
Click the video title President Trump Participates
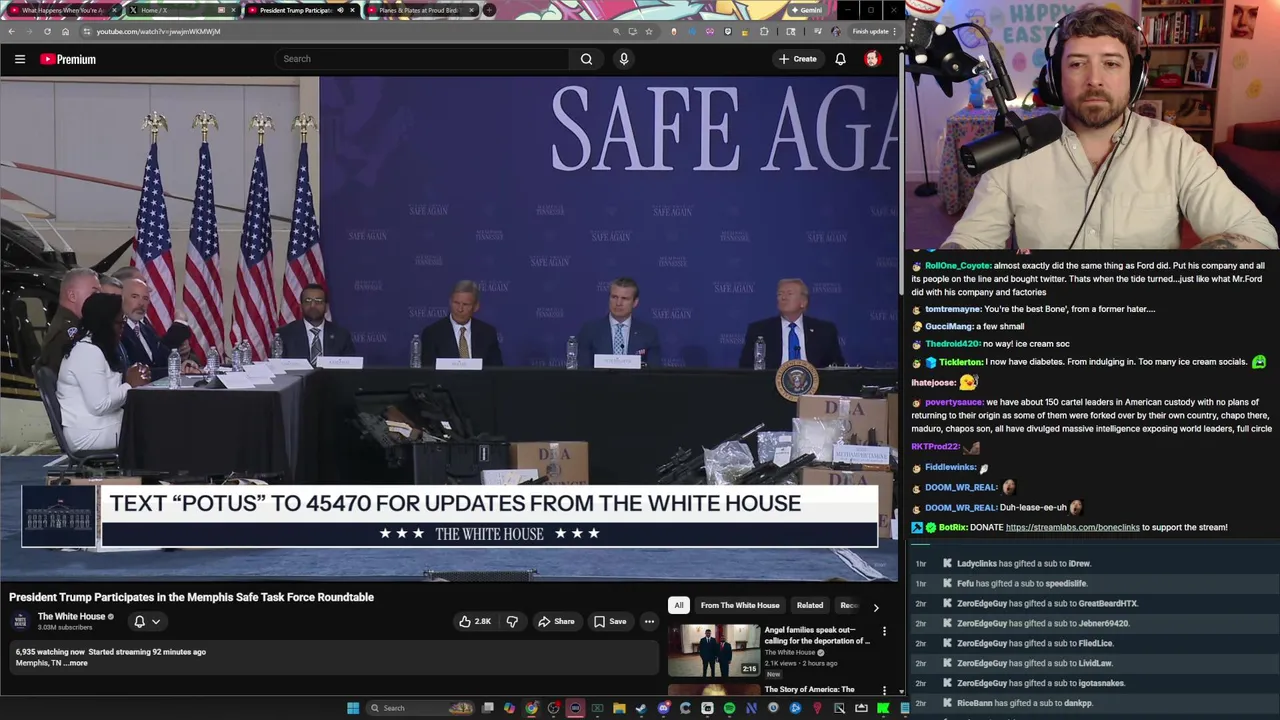(x=191, y=597)
